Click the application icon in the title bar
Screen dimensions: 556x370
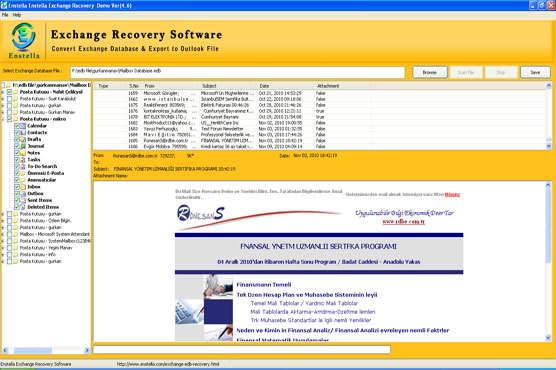pos(4,5)
